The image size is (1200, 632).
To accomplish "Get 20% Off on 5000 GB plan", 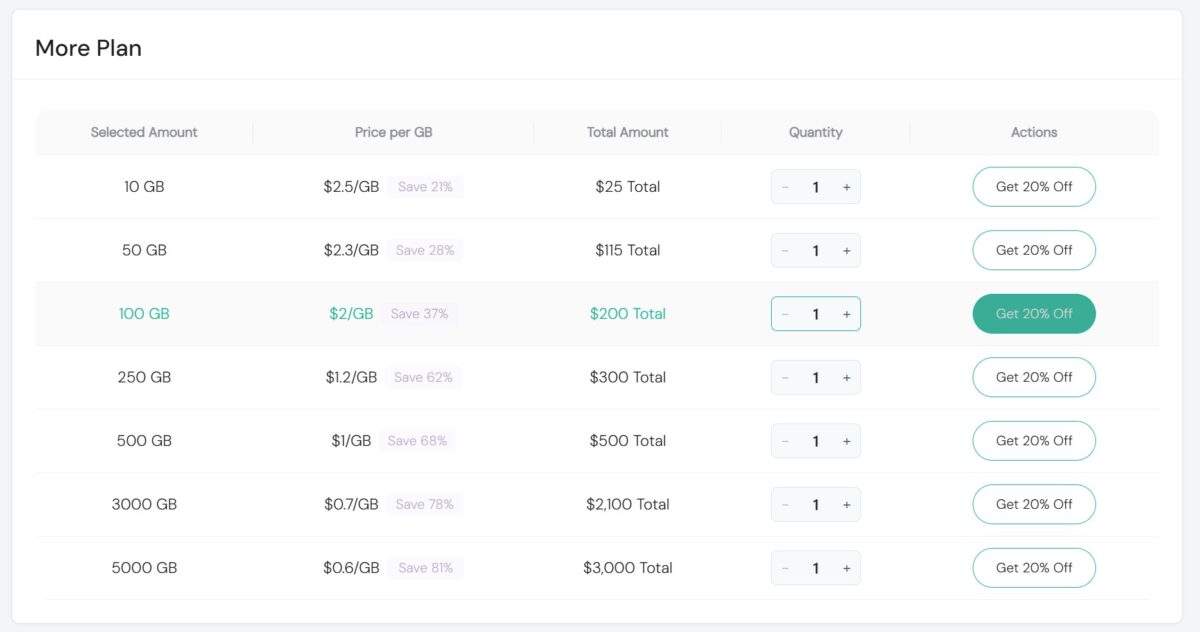I will click(x=1034, y=568).
